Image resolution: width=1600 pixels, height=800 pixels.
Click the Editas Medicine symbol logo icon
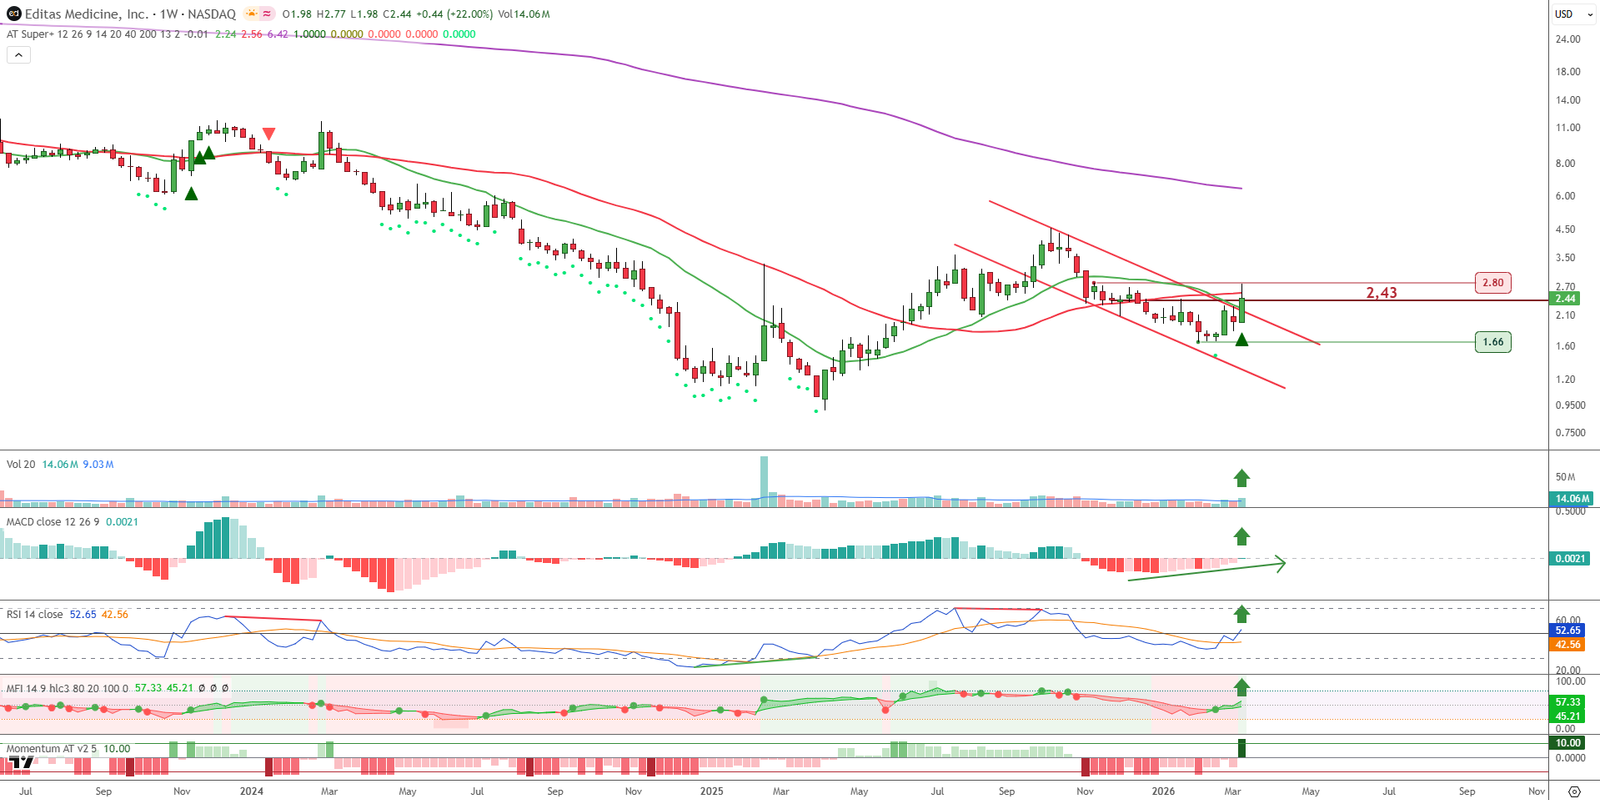click(x=13, y=14)
